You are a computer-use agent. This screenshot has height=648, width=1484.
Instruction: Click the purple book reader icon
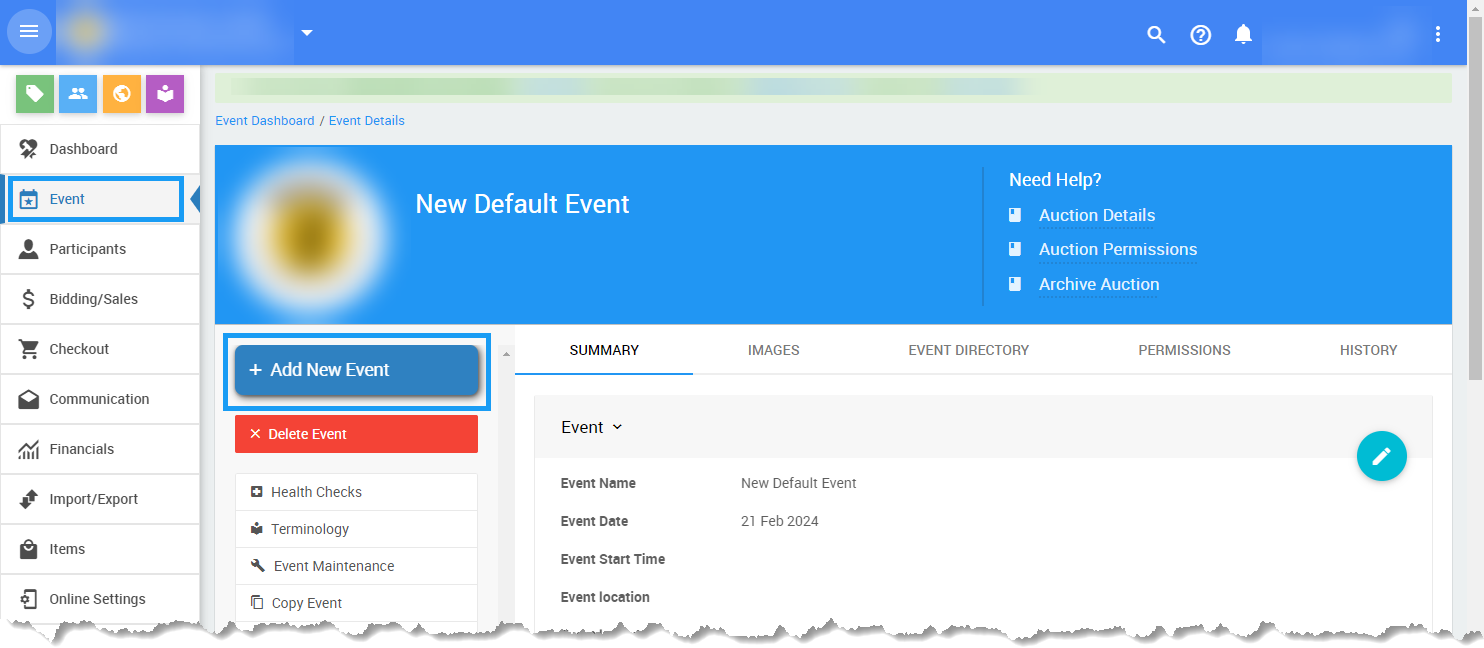165,94
